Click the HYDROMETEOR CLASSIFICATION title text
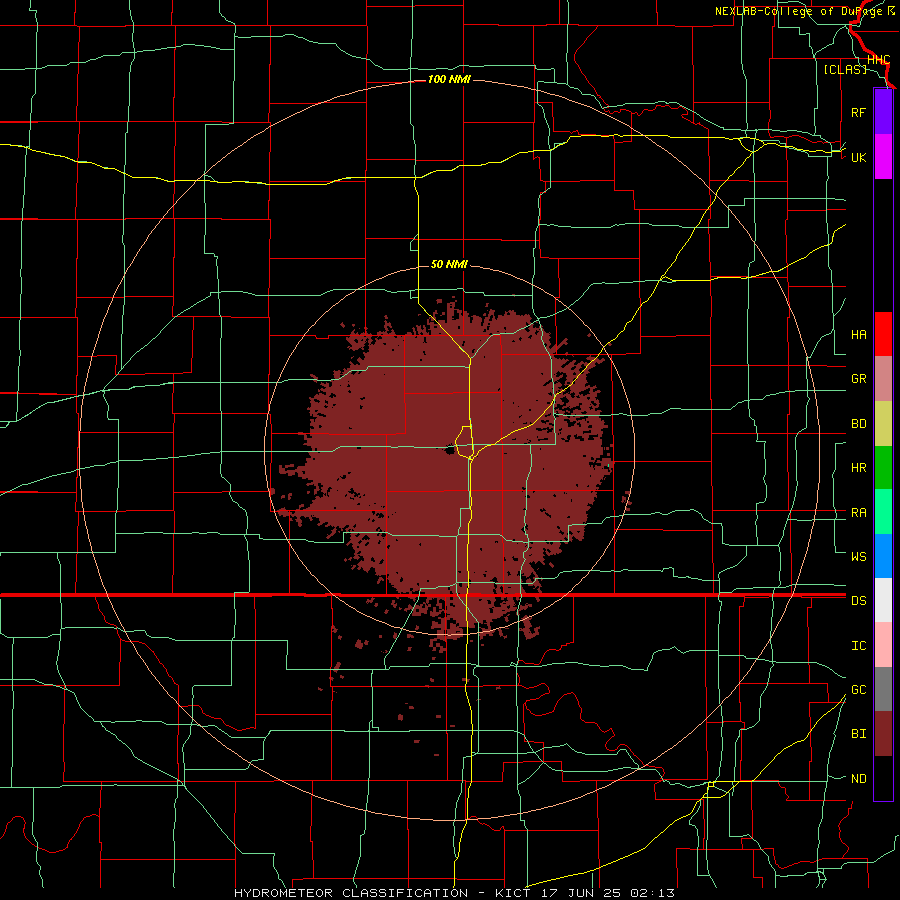The image size is (900, 900). [x=351, y=893]
